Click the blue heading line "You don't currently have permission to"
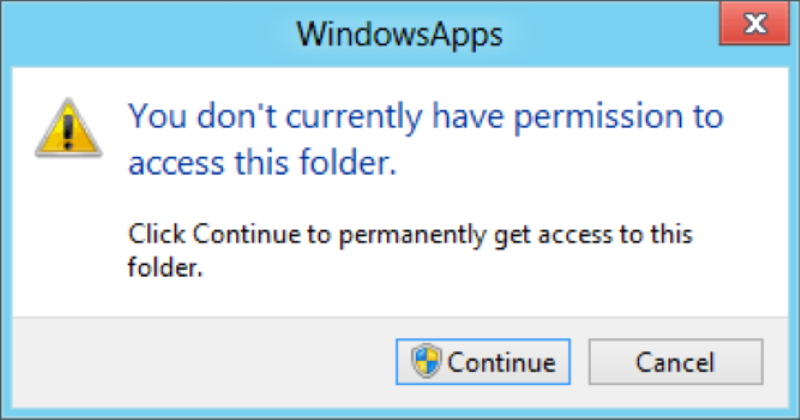The width and height of the screenshot is (800, 420). 426,118
